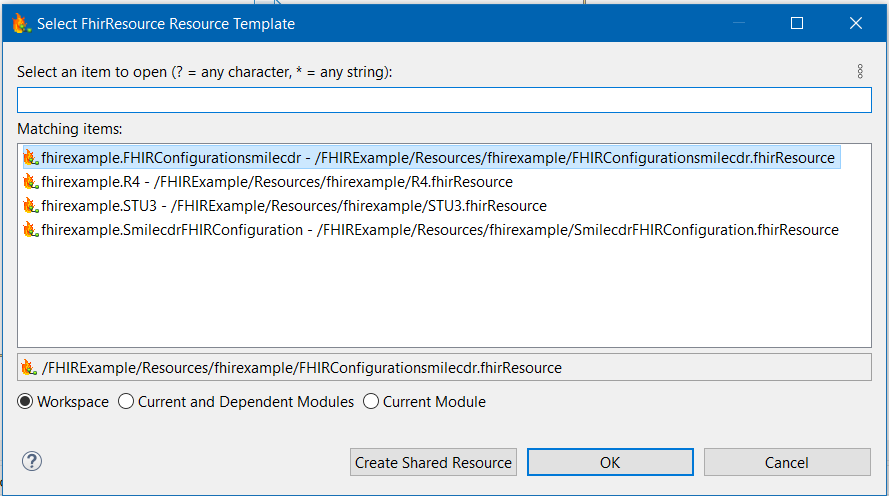Click the fhirexample.STU3 resource flame icon
The image size is (889, 496).
30,206
